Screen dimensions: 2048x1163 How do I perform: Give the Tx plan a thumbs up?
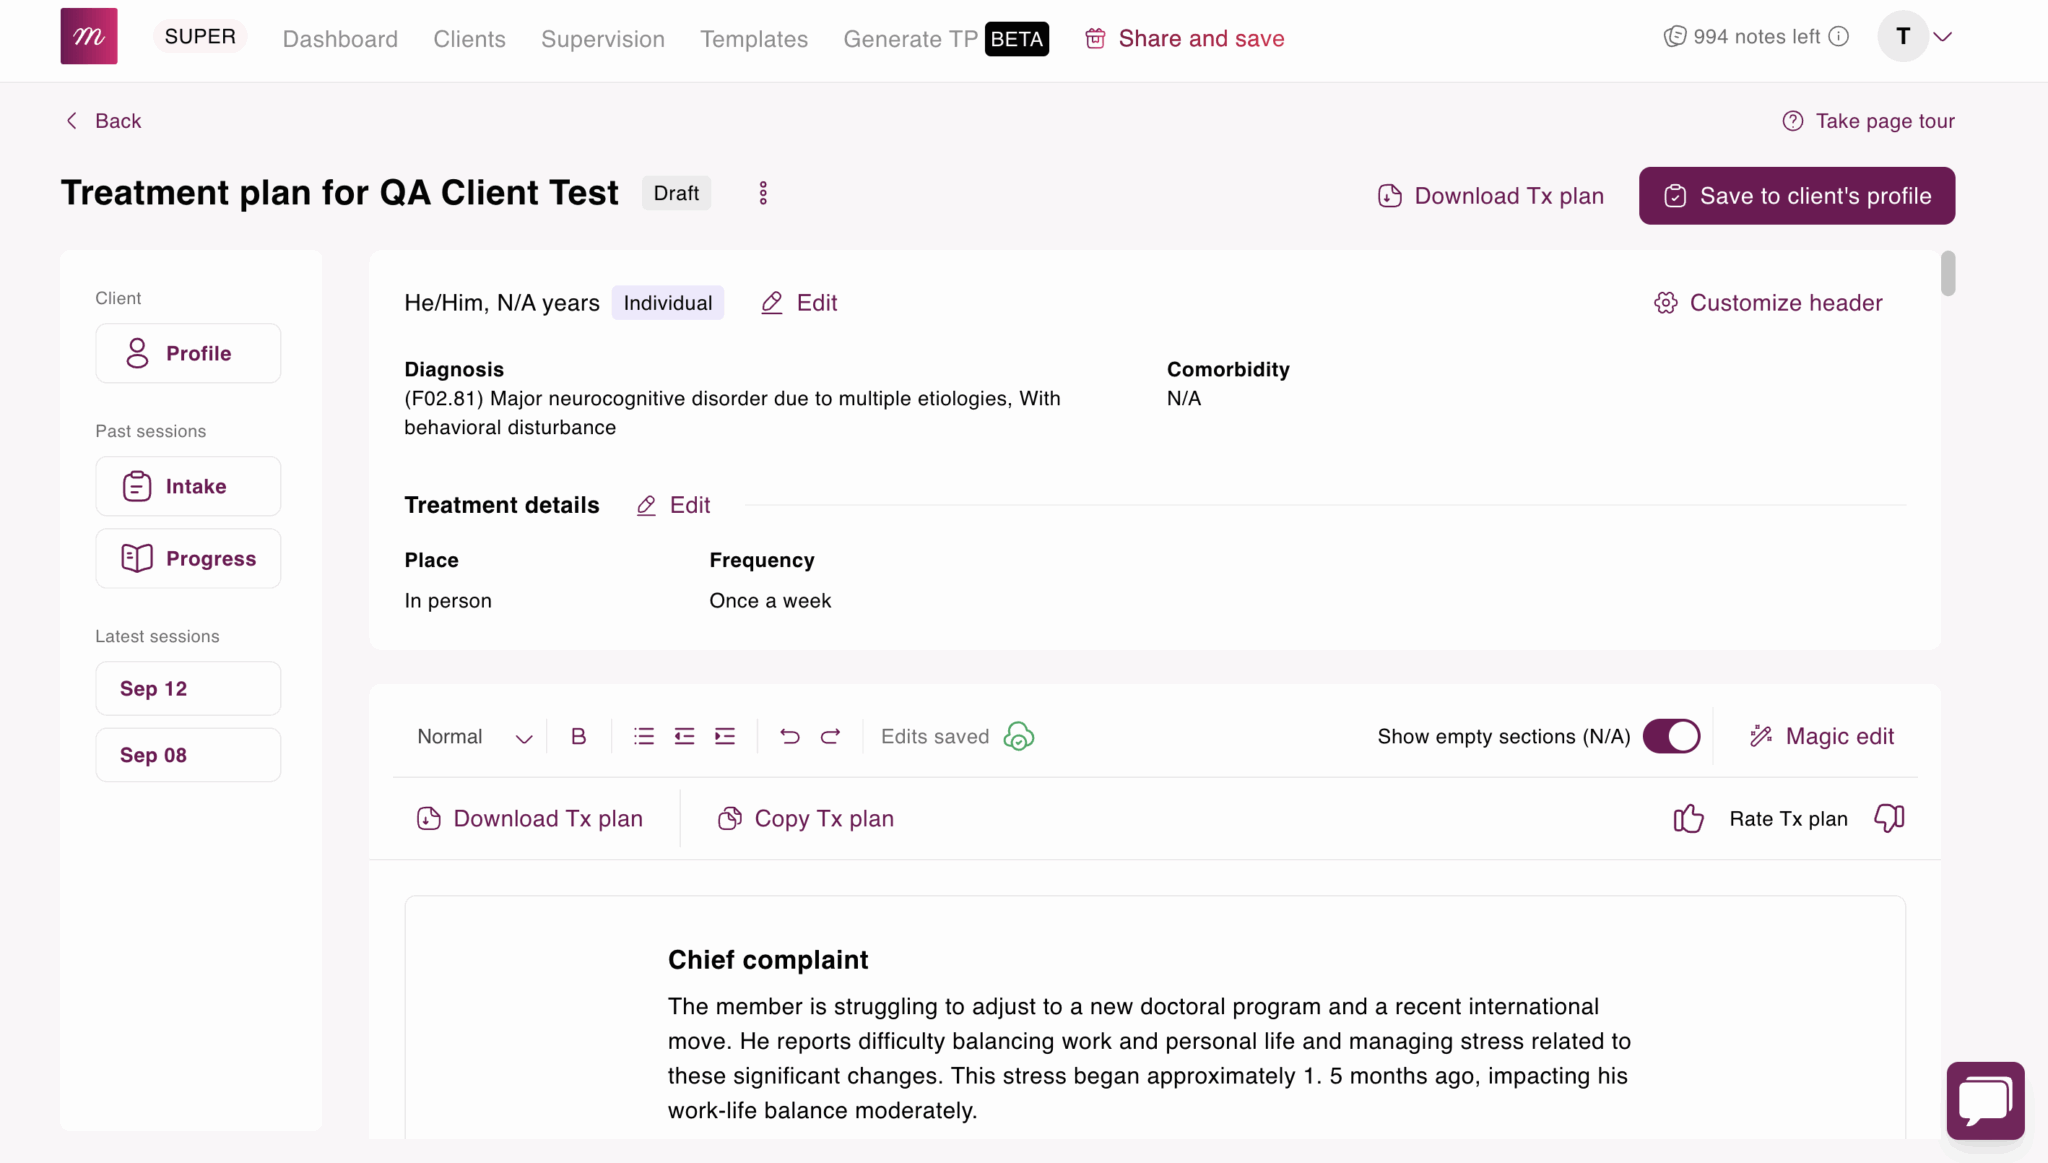(x=1687, y=817)
